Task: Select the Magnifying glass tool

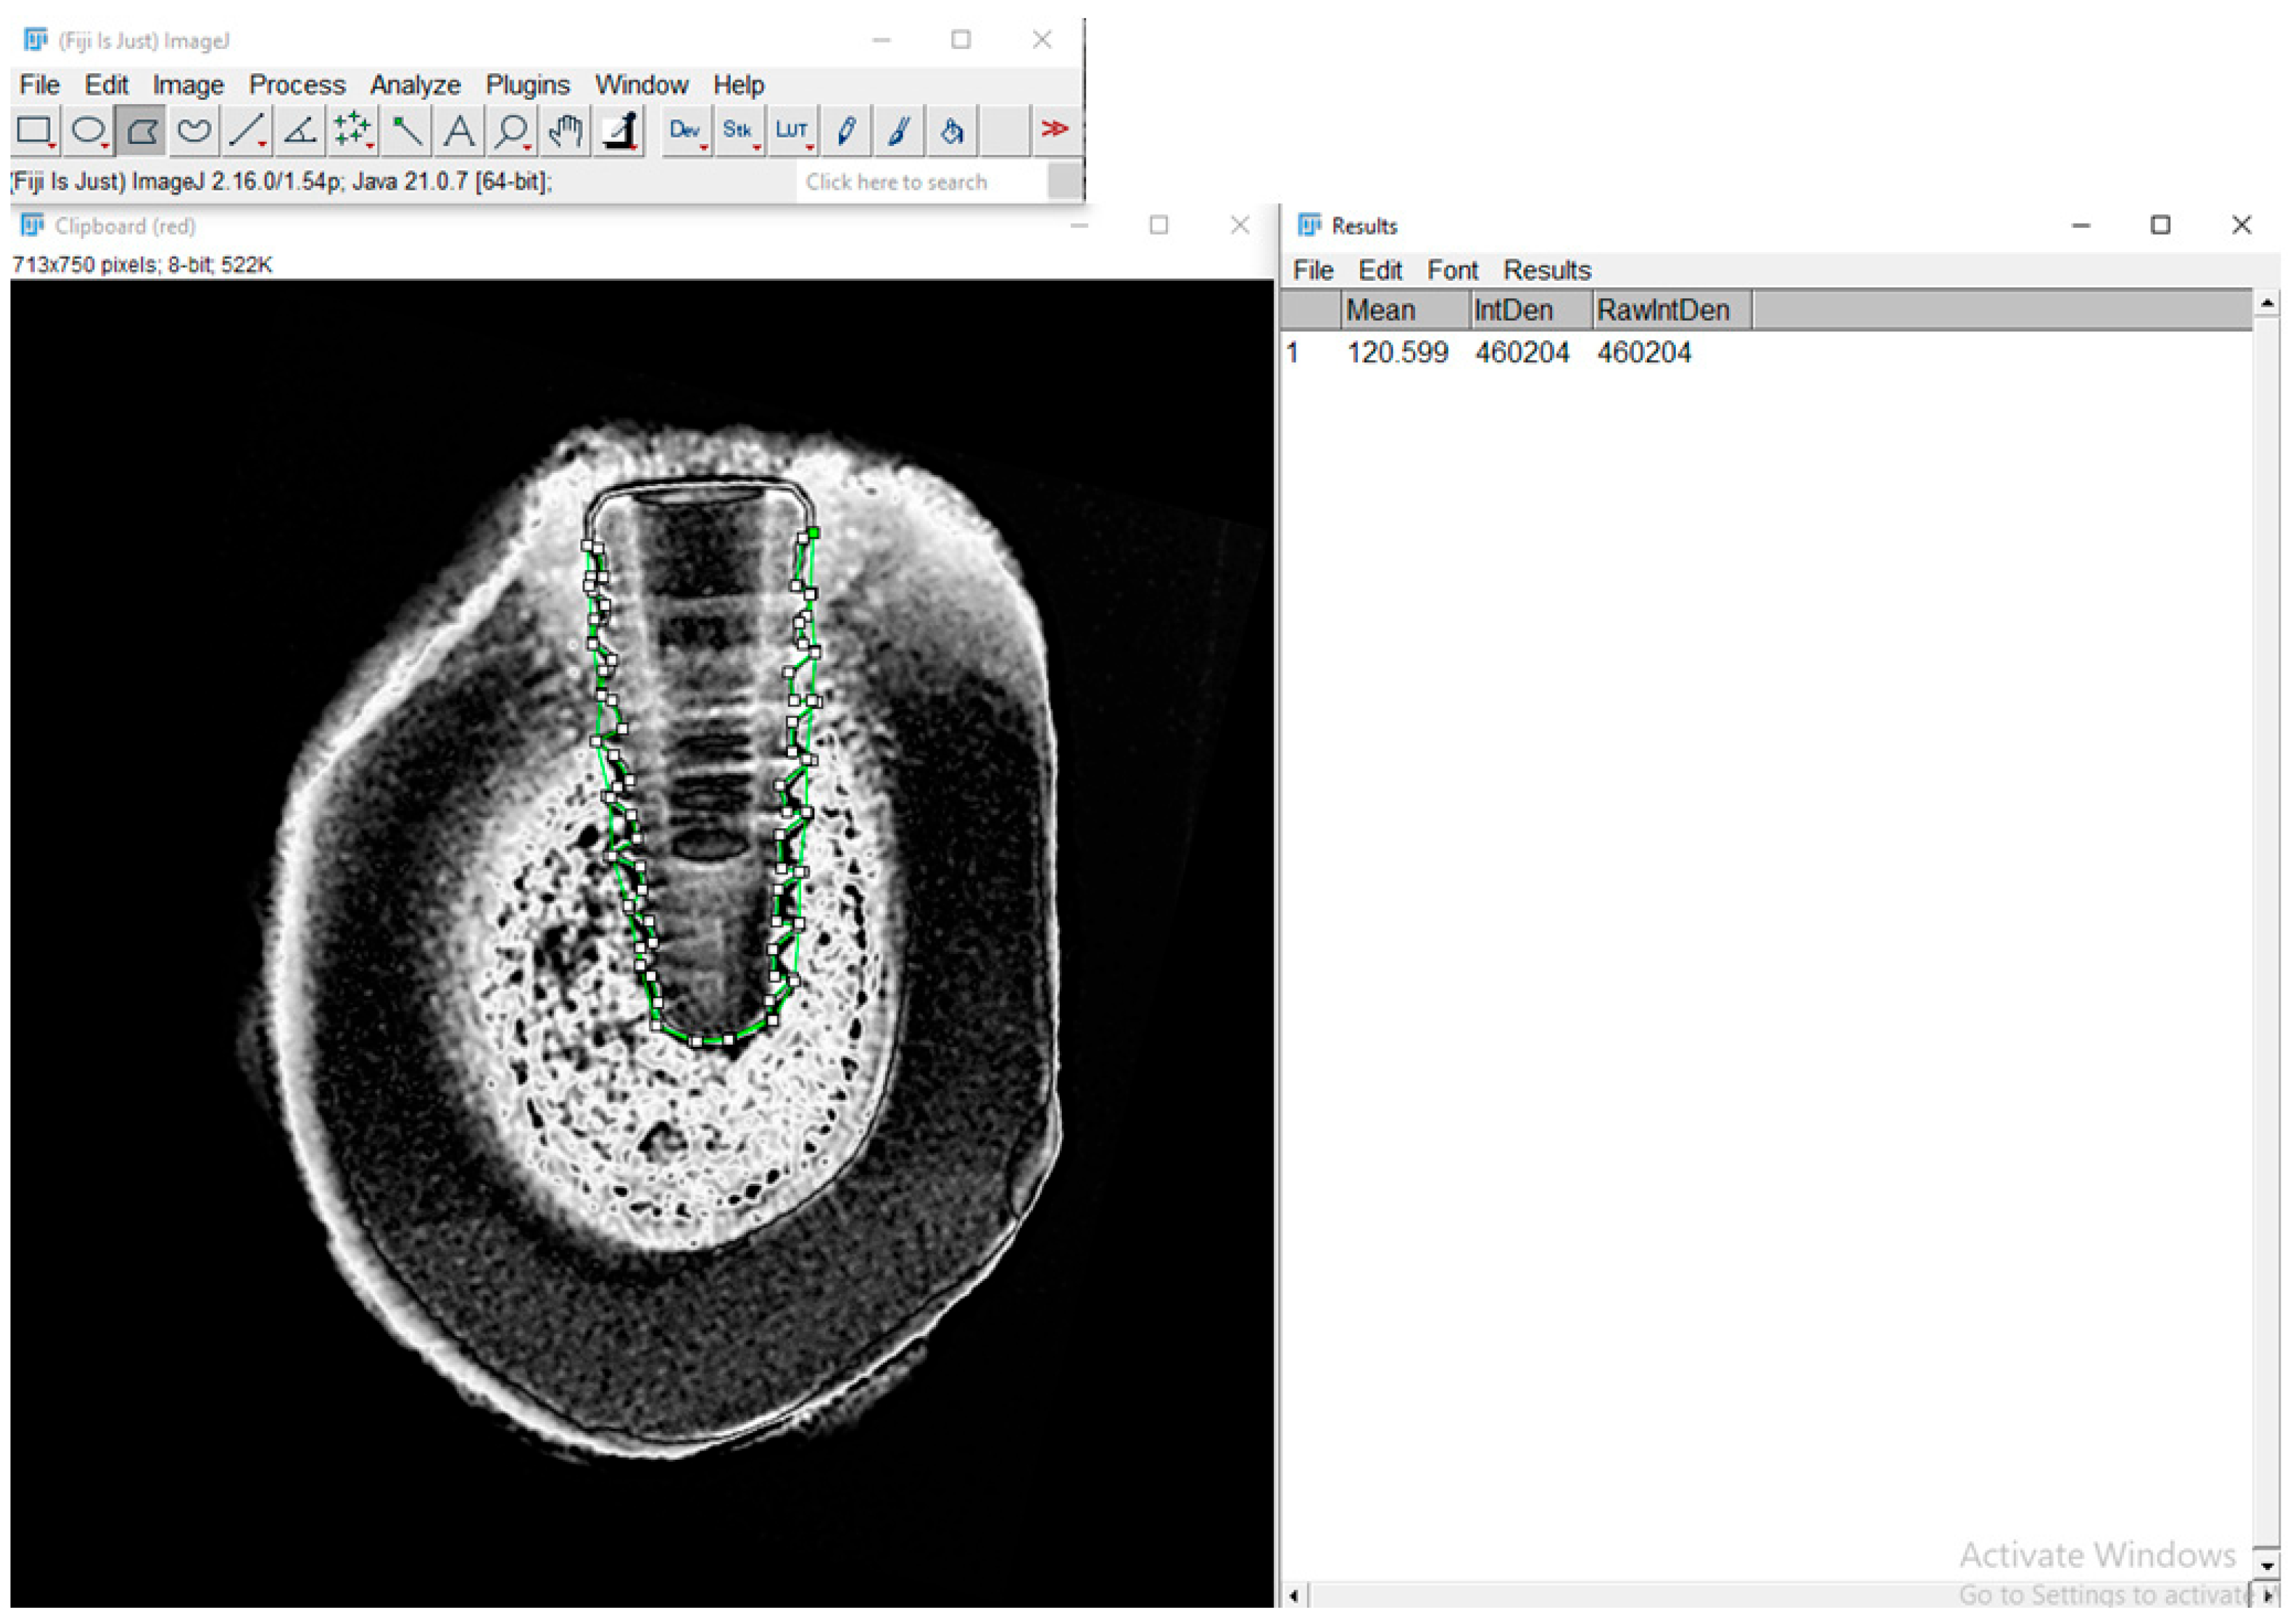Action: click(512, 130)
